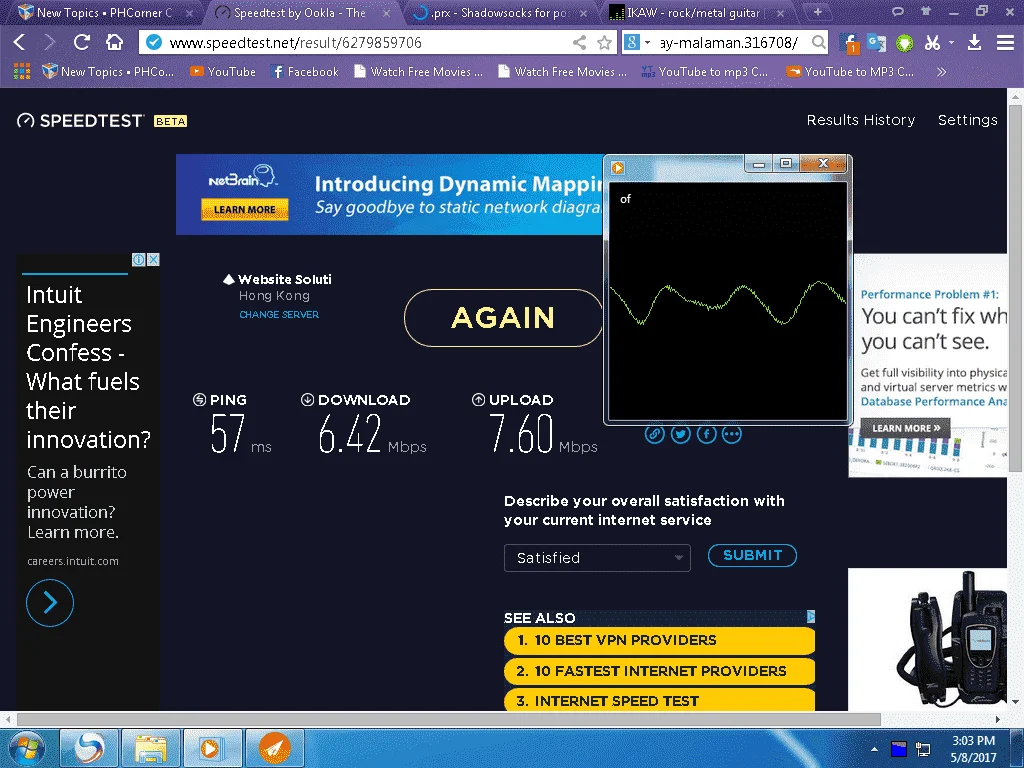This screenshot has width=1024, height=768.
Task: Open YouTube bookmark
Action: point(223,72)
